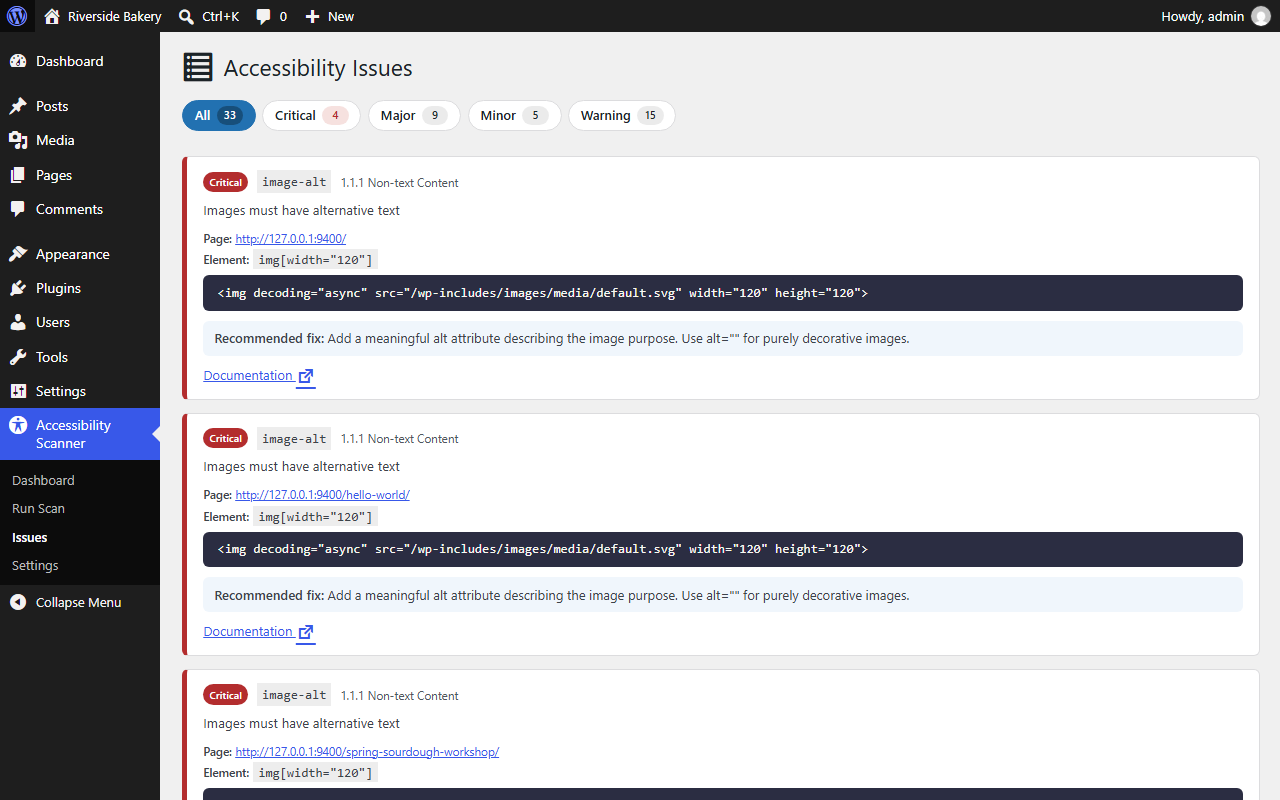The width and height of the screenshot is (1280, 800).
Task: Click external link icon on first Documentation
Action: click(x=306, y=377)
